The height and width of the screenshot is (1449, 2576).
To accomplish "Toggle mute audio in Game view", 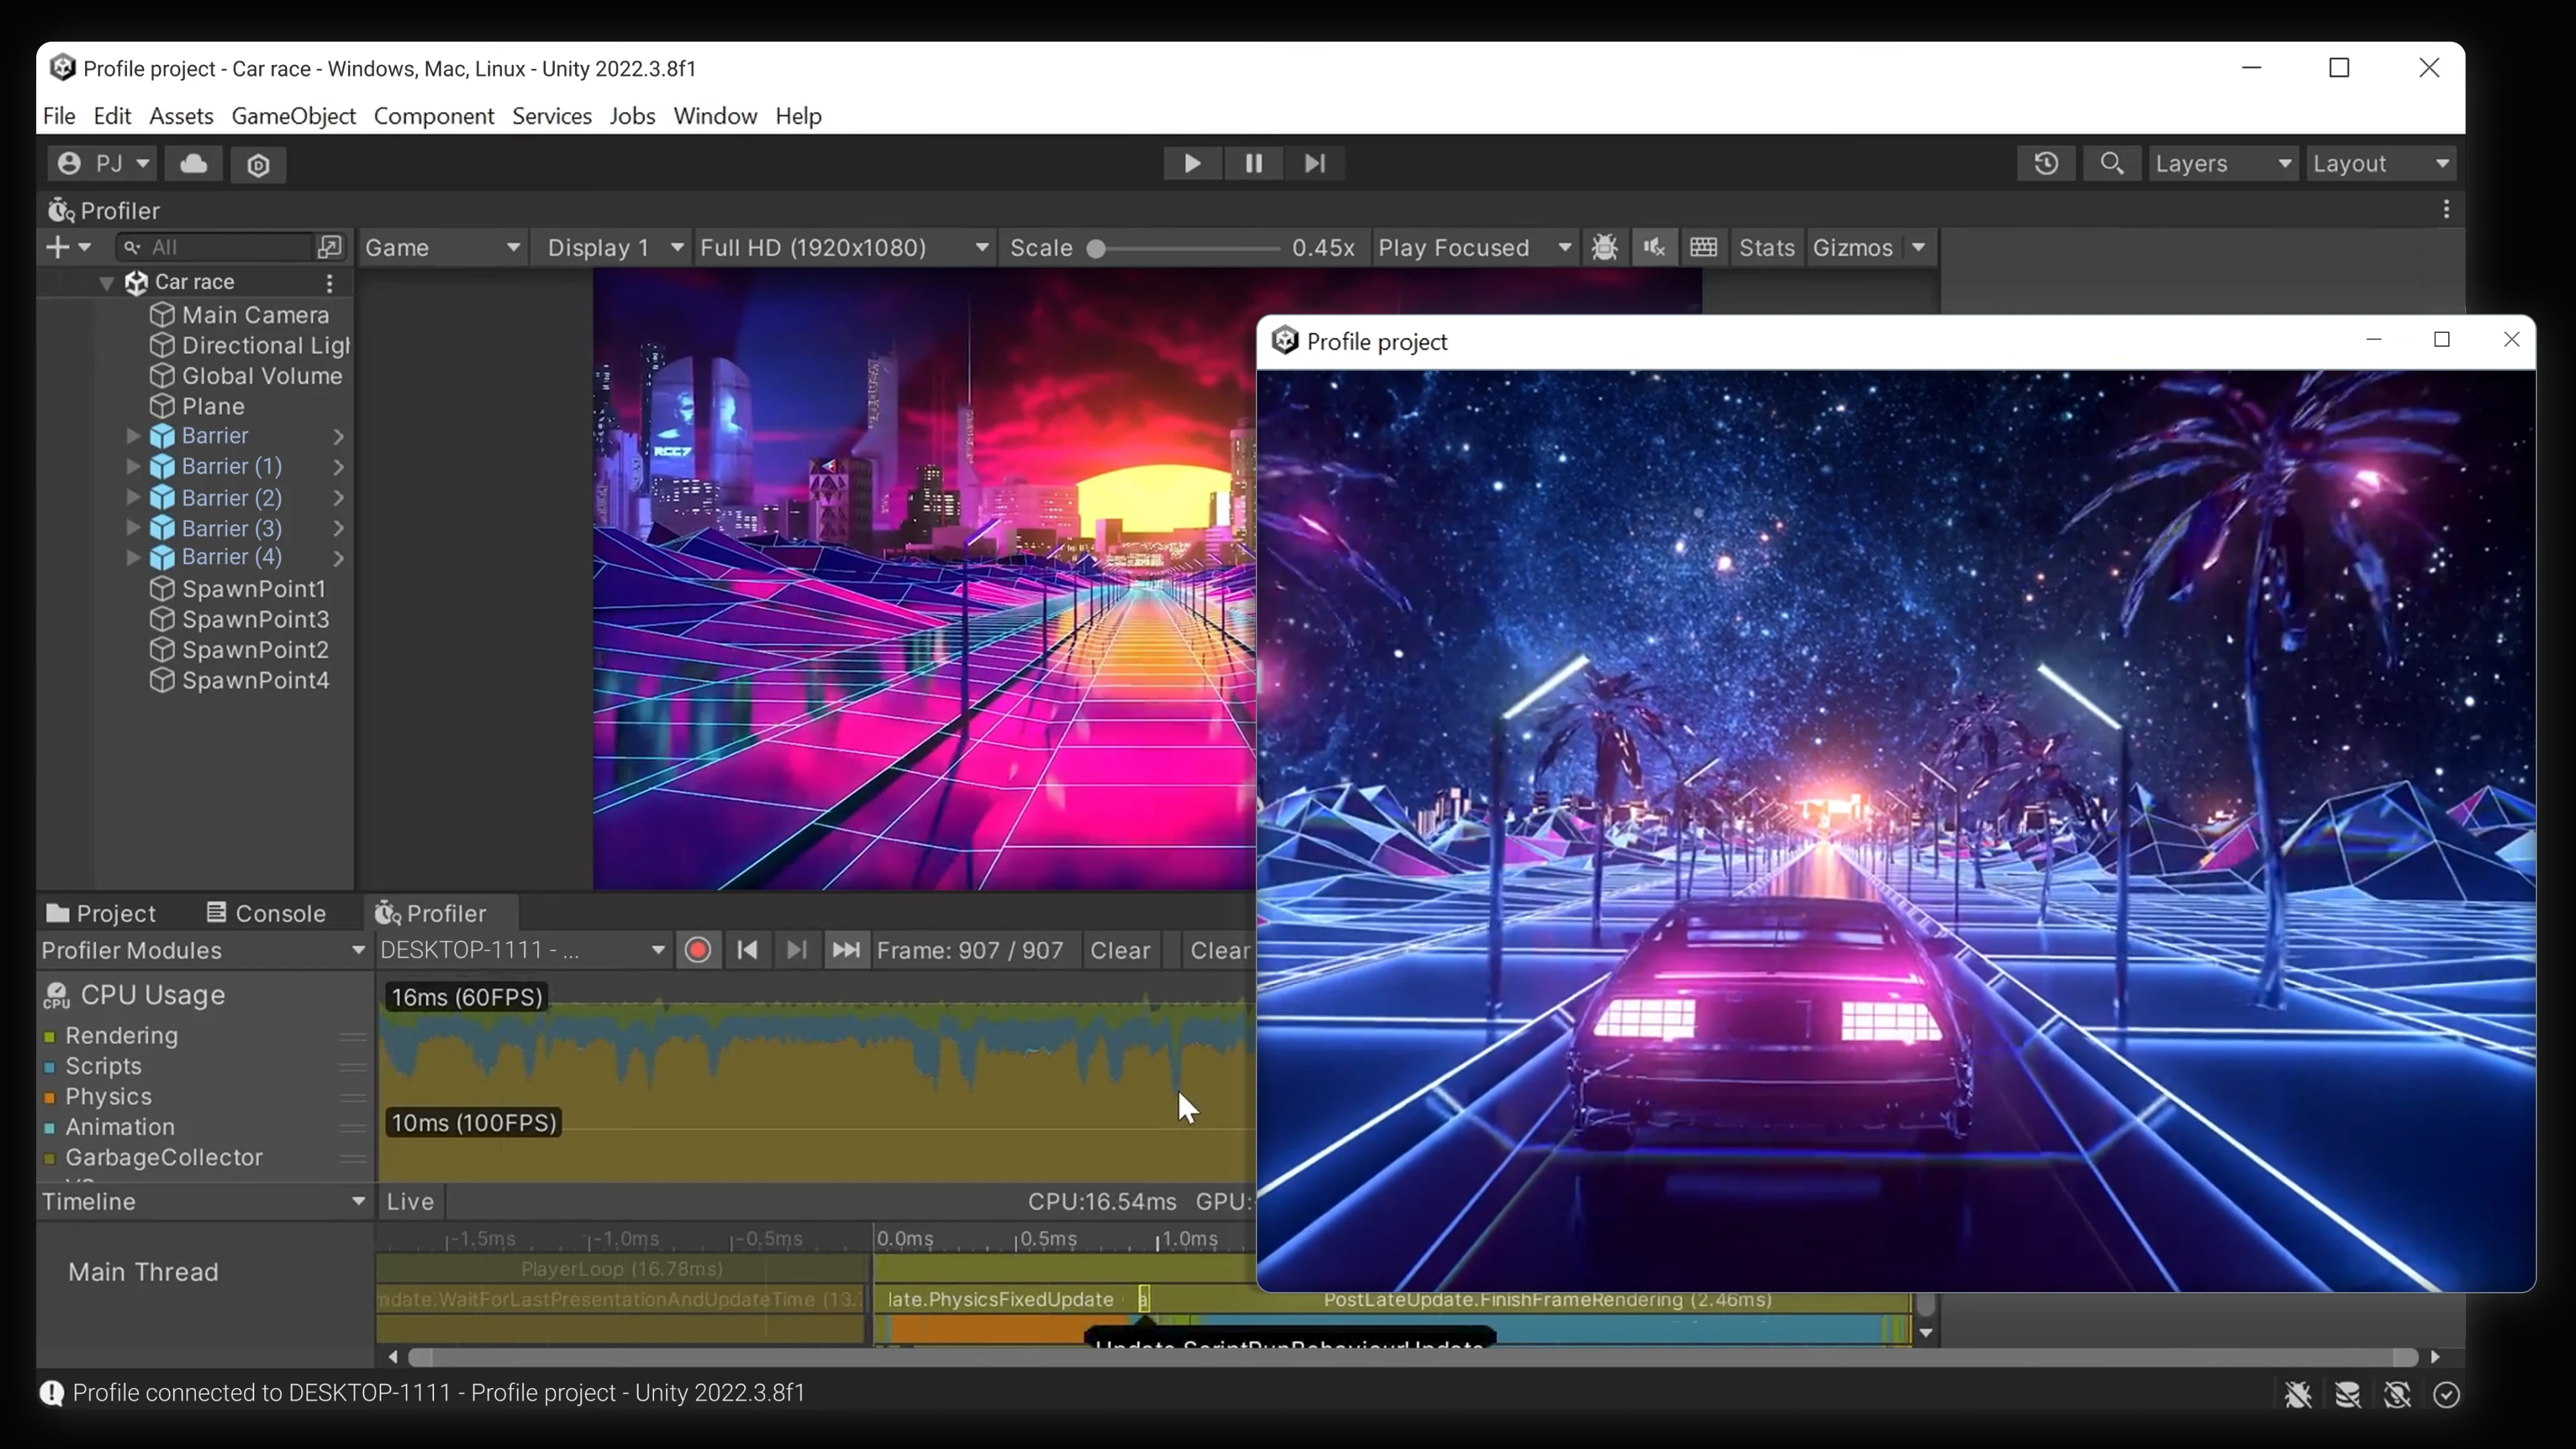I will point(1654,248).
